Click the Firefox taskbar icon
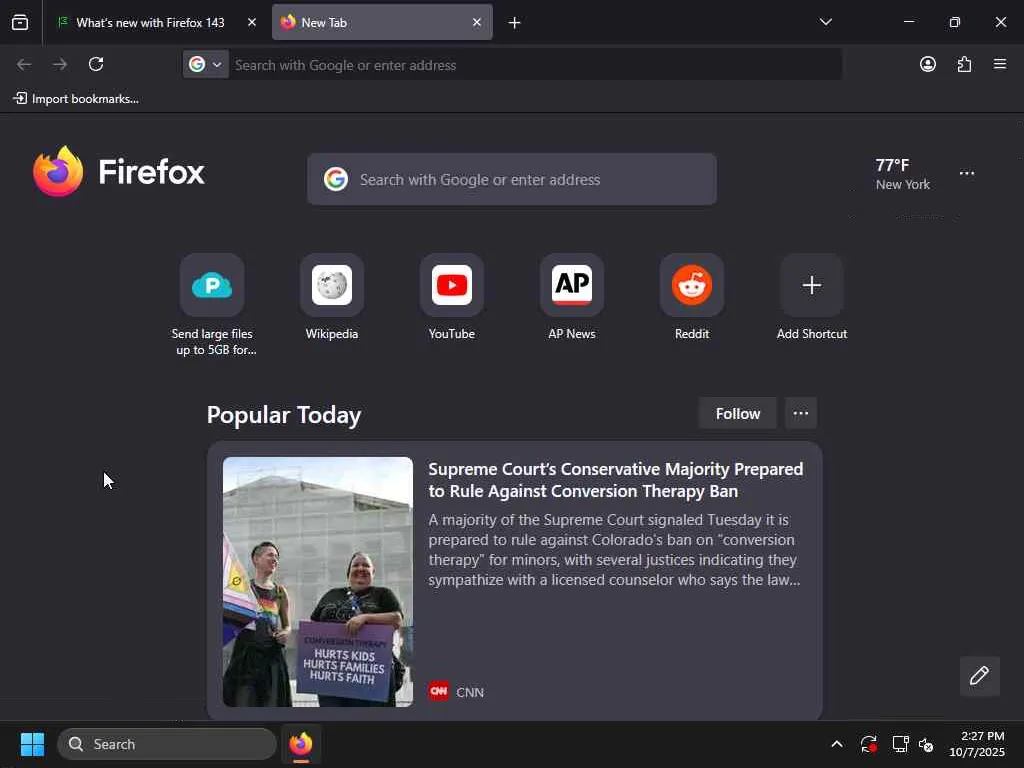 point(301,744)
